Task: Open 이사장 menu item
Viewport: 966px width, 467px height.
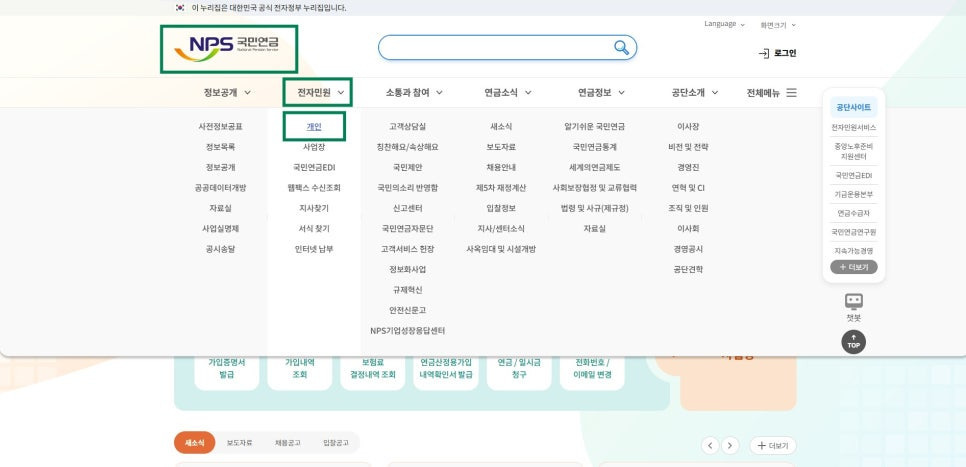Action: coord(688,127)
